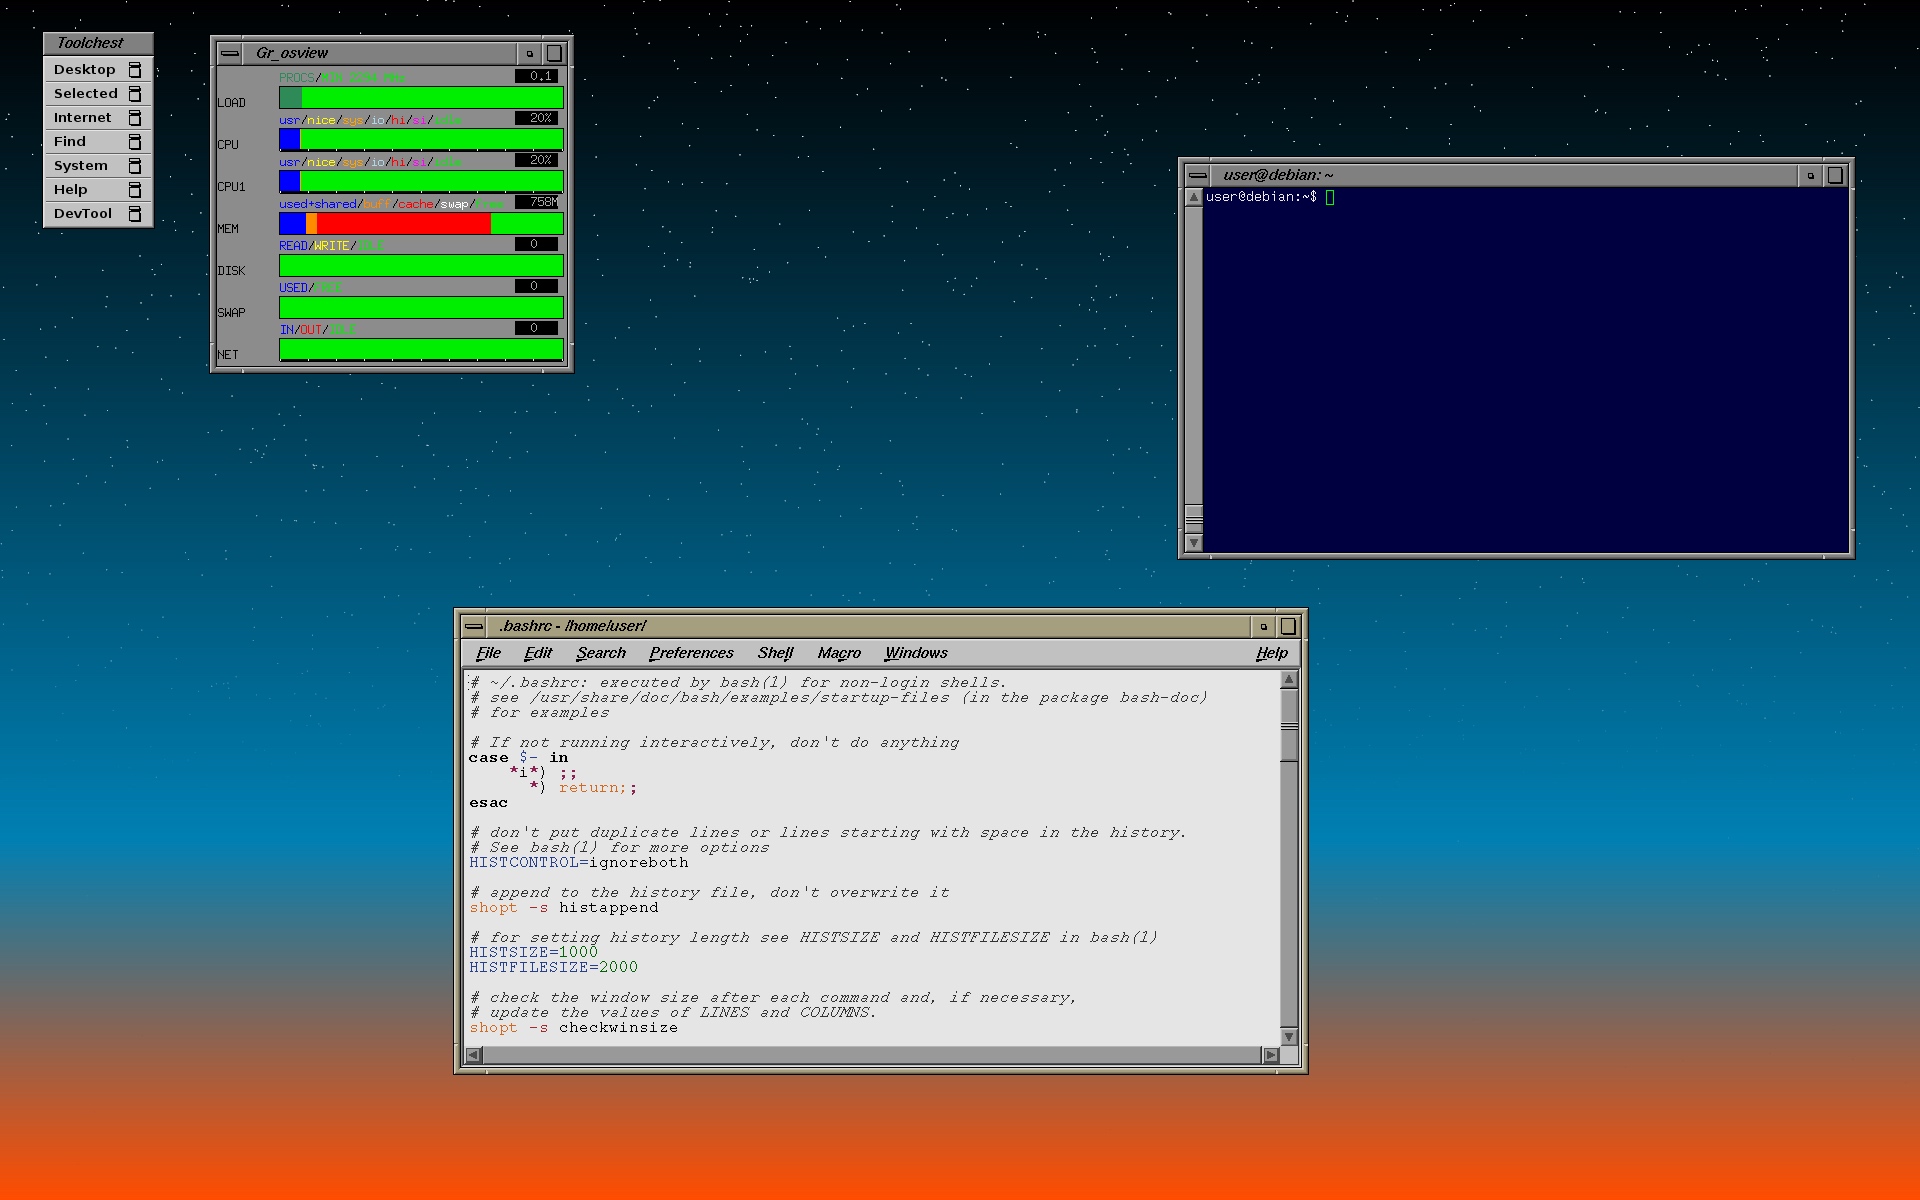Open the Macro menu in editor
Image resolution: width=1920 pixels, height=1200 pixels.
838,653
